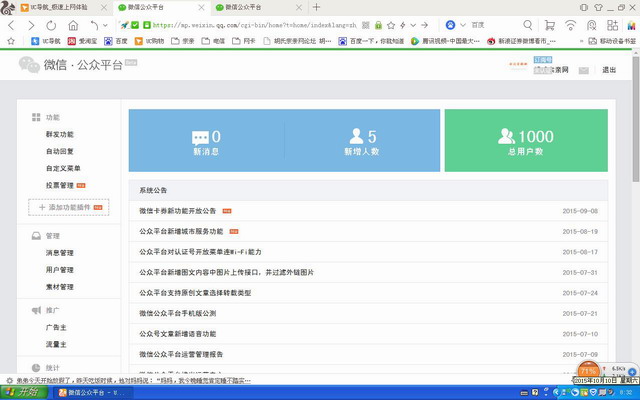Open browser home page icon

pyautogui.click(x=73, y=25)
